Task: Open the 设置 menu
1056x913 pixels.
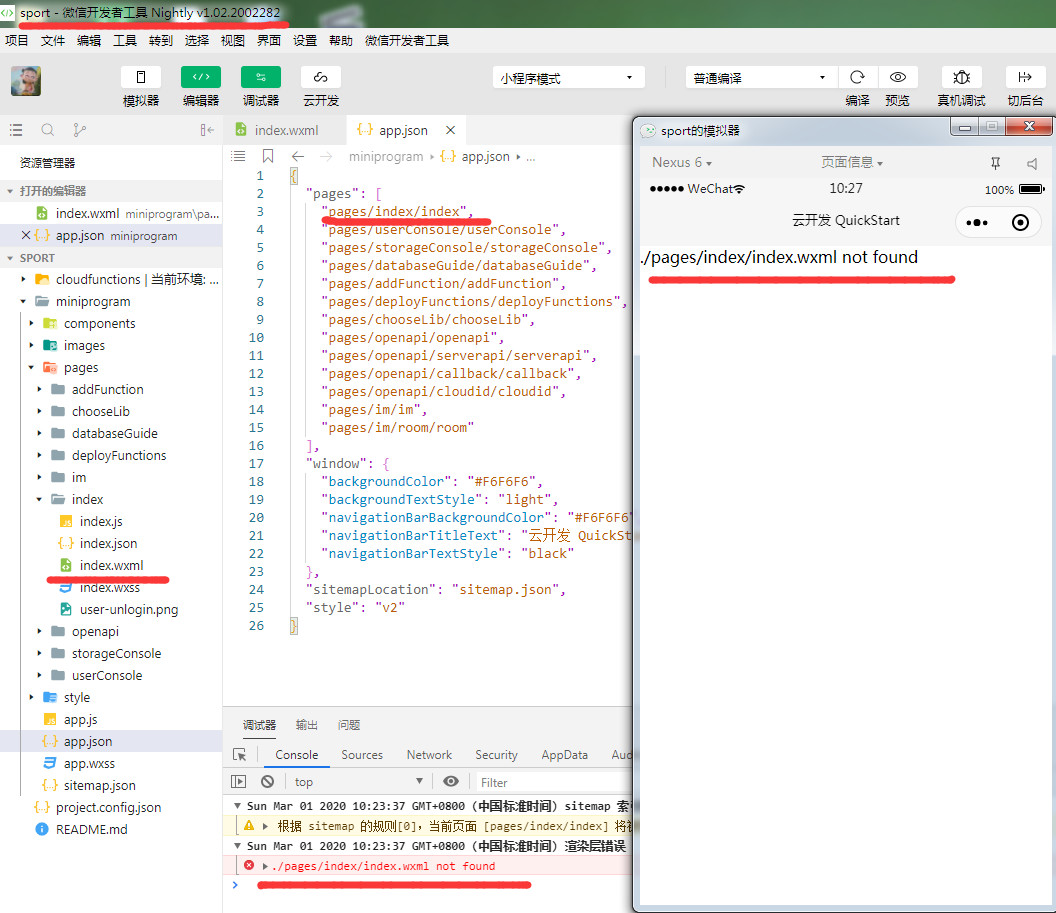Action: tap(304, 40)
